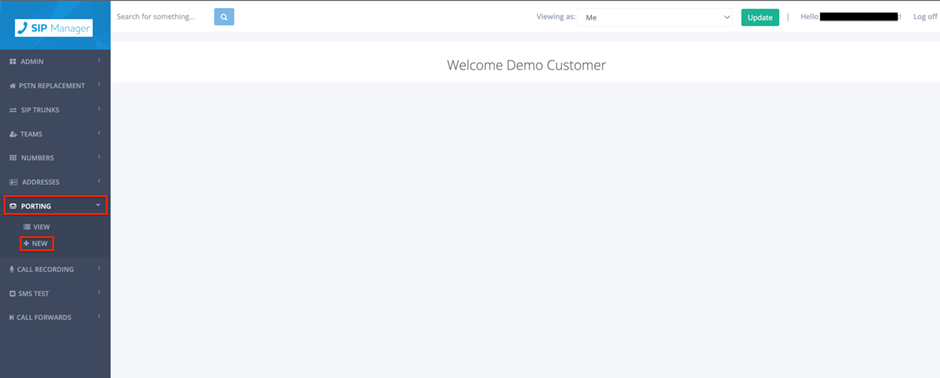Click the green Update button

pos(760,17)
